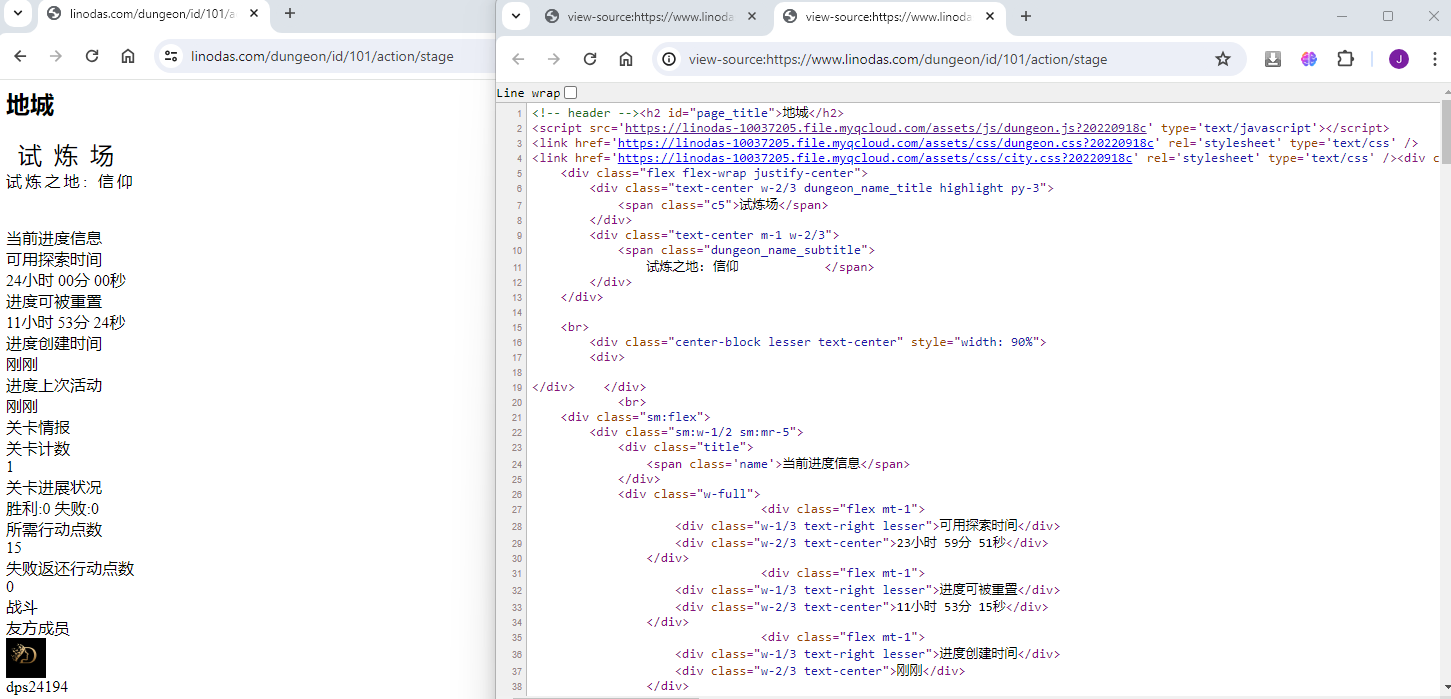Open the profile J avatar menu
The width and height of the screenshot is (1451, 699).
(1398, 59)
